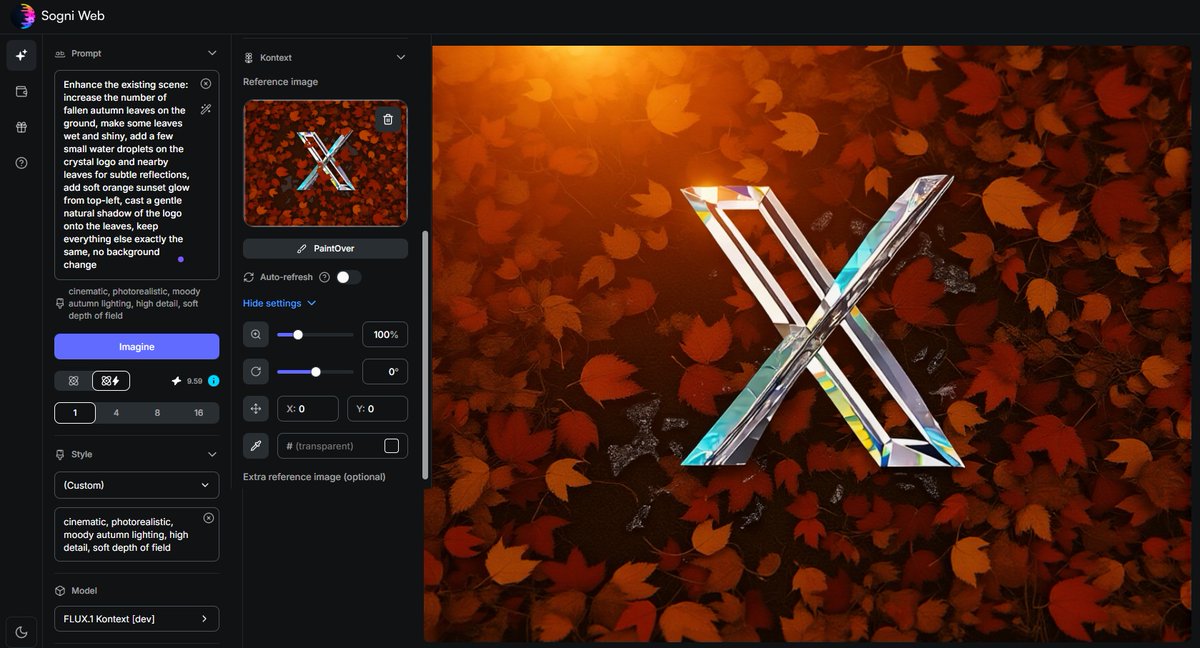Set image count to 8
1200x648 pixels.
pos(157,413)
